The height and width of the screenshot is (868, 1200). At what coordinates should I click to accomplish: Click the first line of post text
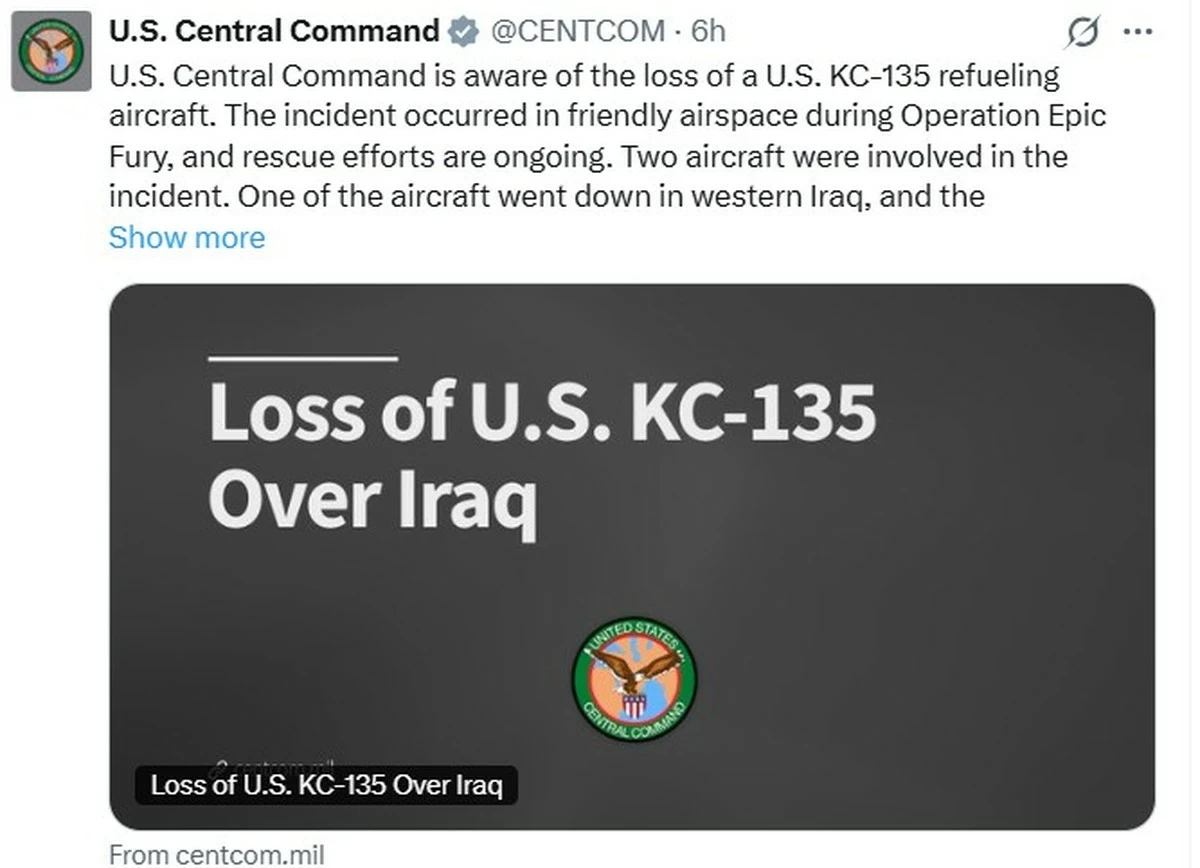584,75
